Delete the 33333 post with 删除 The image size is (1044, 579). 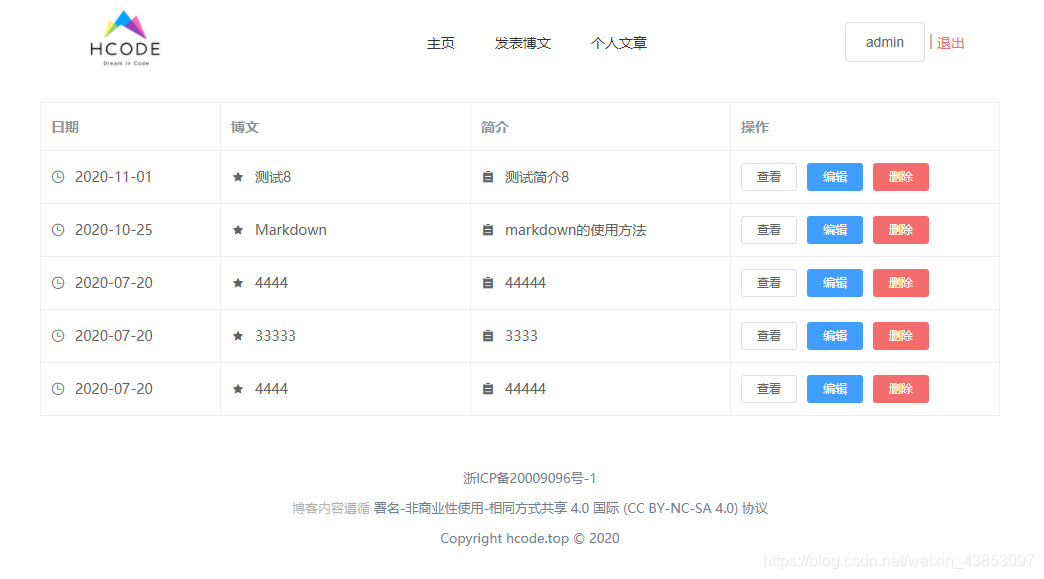click(x=900, y=336)
